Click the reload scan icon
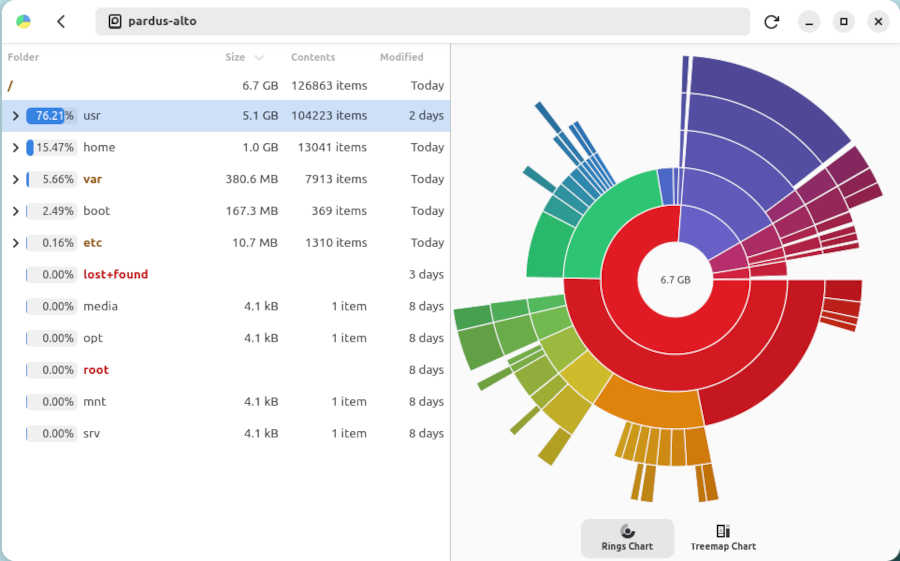 pos(771,21)
